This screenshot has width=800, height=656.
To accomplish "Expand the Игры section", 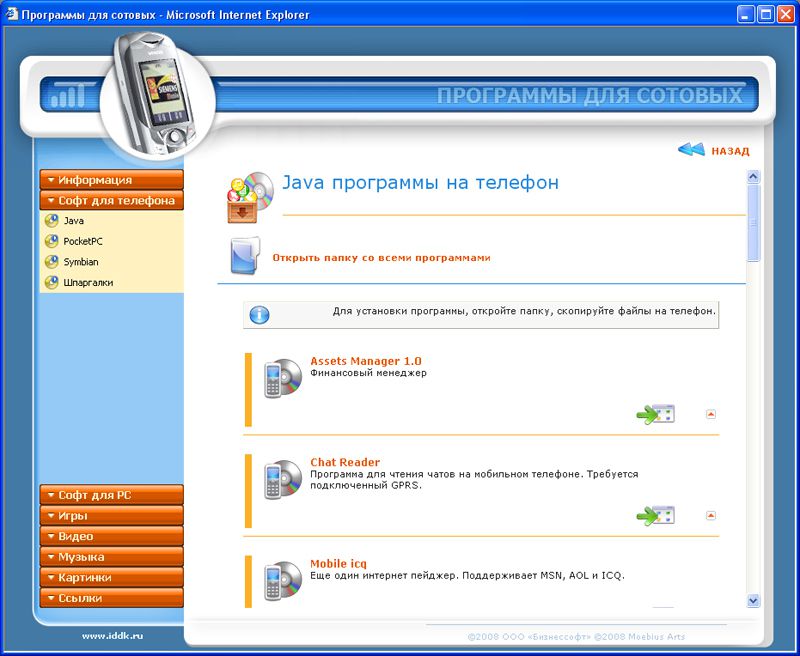I will [x=111, y=516].
